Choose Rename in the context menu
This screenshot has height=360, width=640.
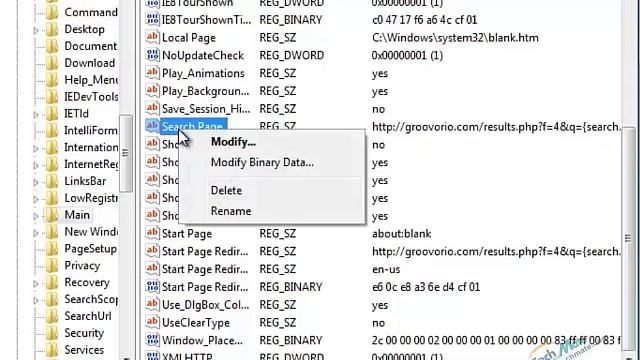pyautogui.click(x=231, y=211)
